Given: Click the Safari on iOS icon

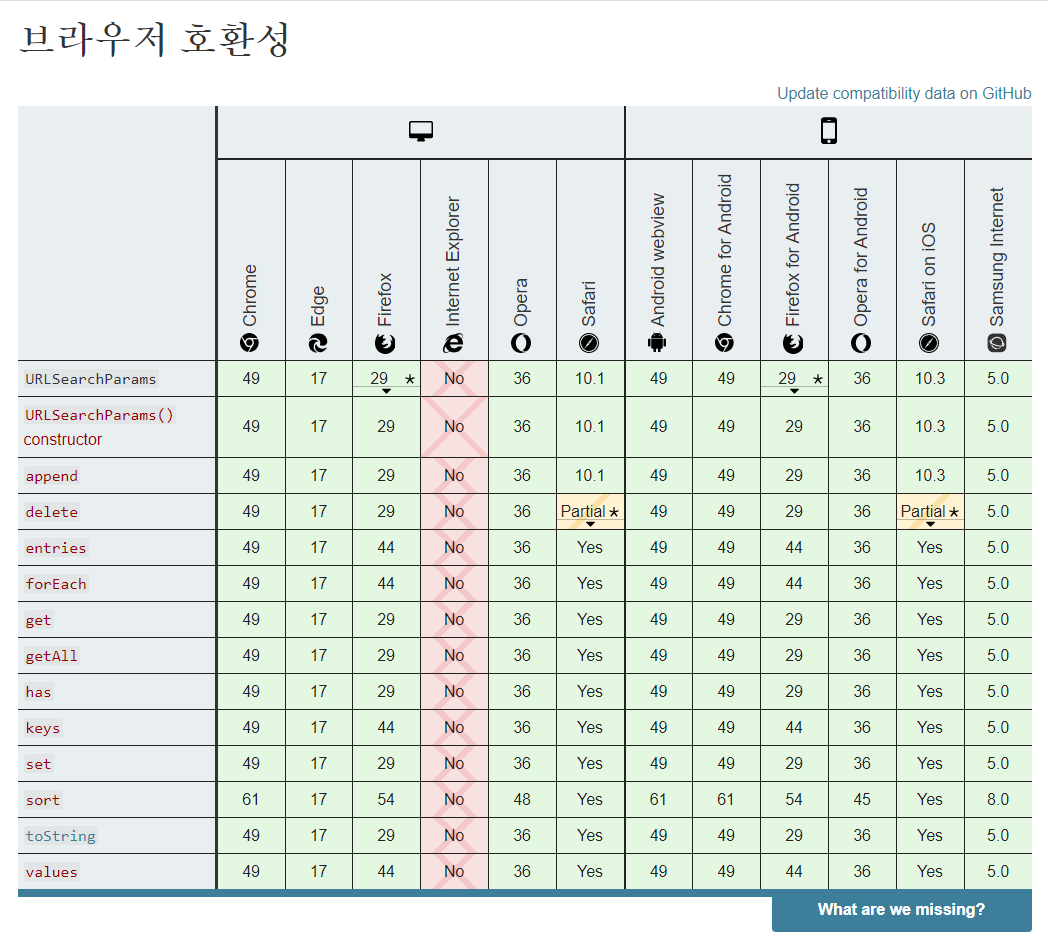Looking at the screenshot, I should 929,344.
